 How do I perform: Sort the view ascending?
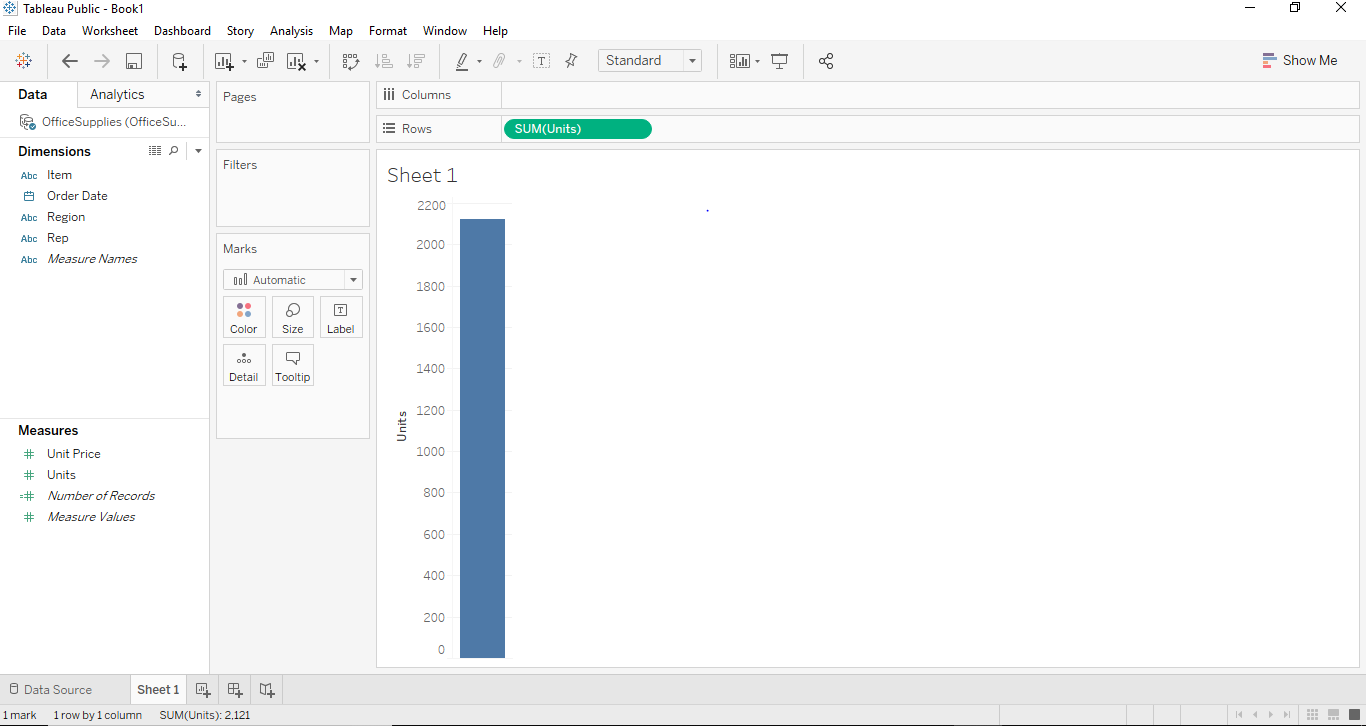(x=384, y=60)
